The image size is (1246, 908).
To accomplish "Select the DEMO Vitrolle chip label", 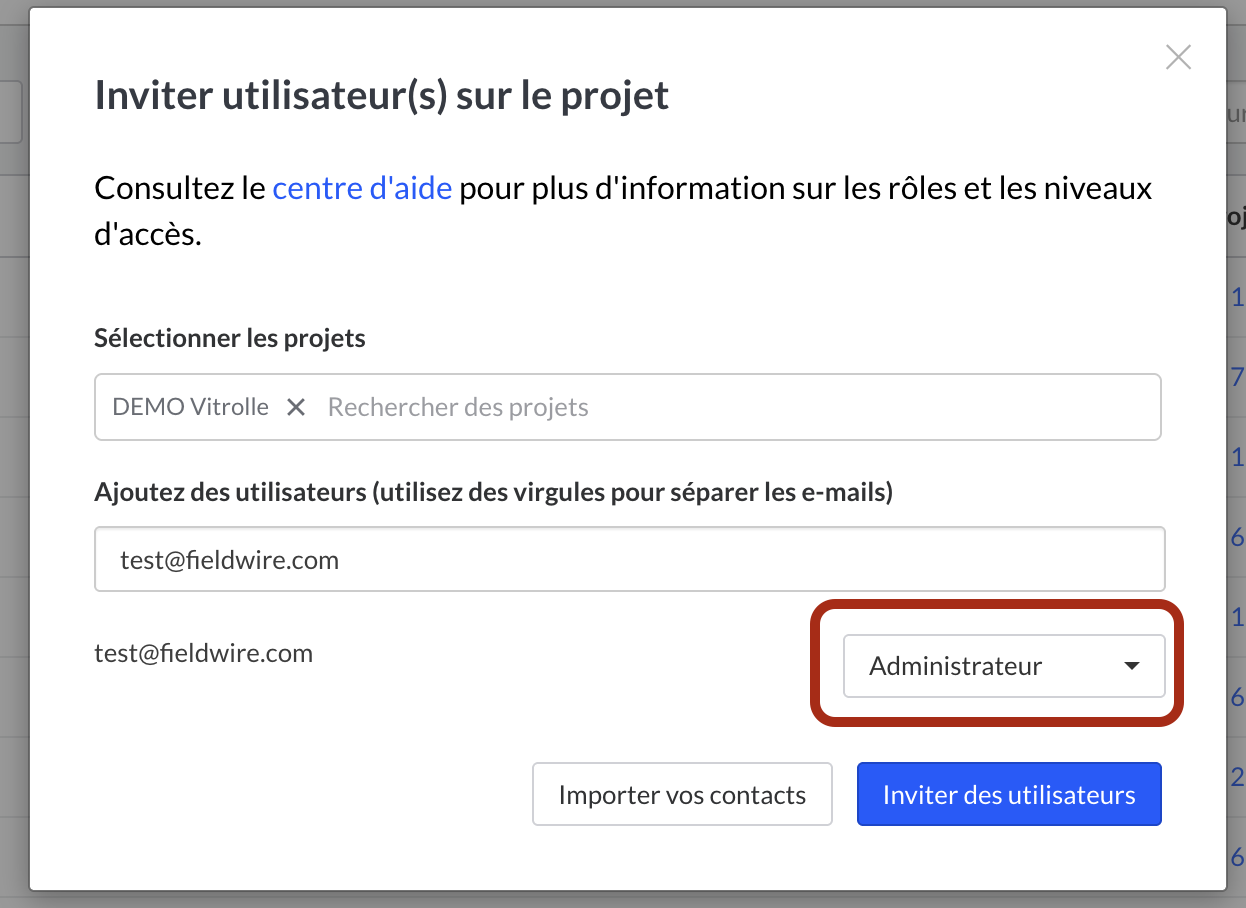I will pos(190,407).
